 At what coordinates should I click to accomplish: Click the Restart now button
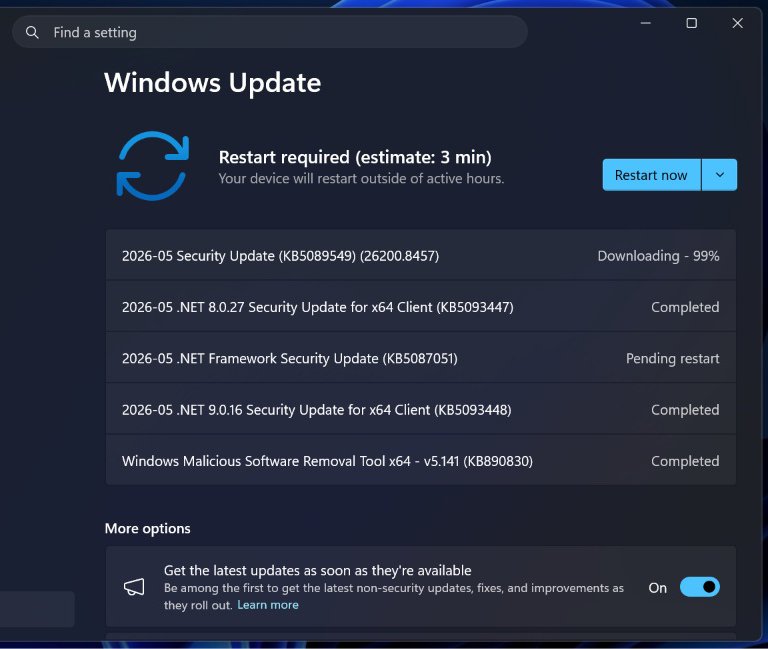click(x=651, y=175)
